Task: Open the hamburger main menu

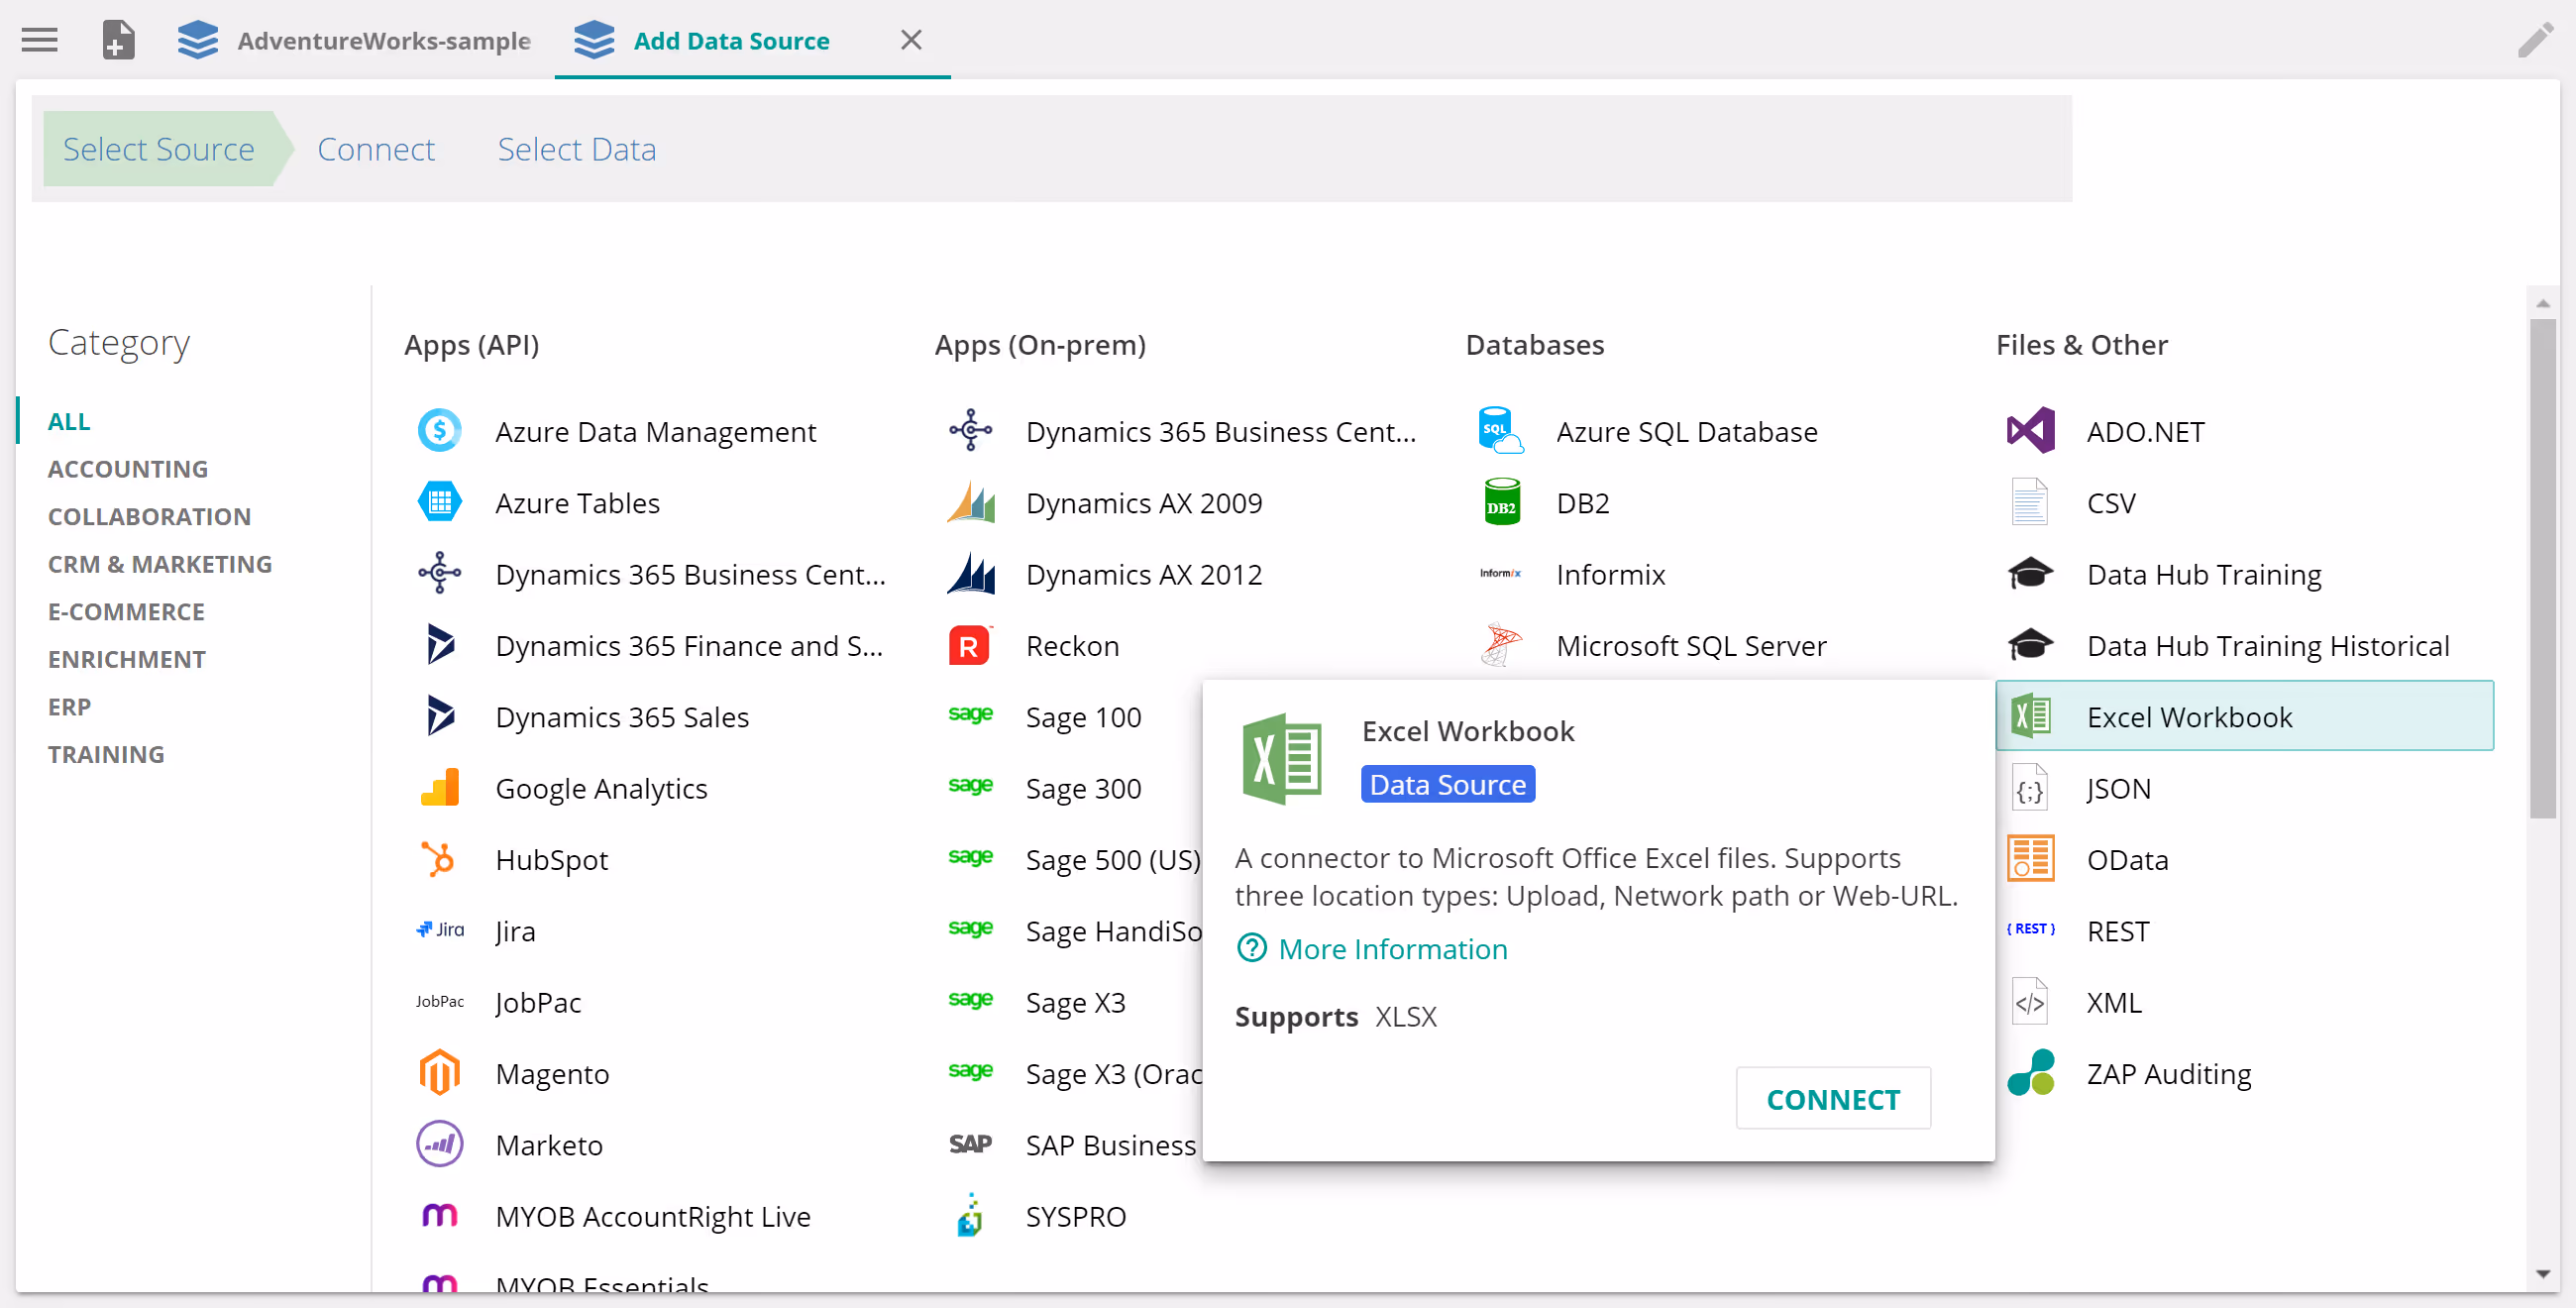Action: [x=39, y=40]
